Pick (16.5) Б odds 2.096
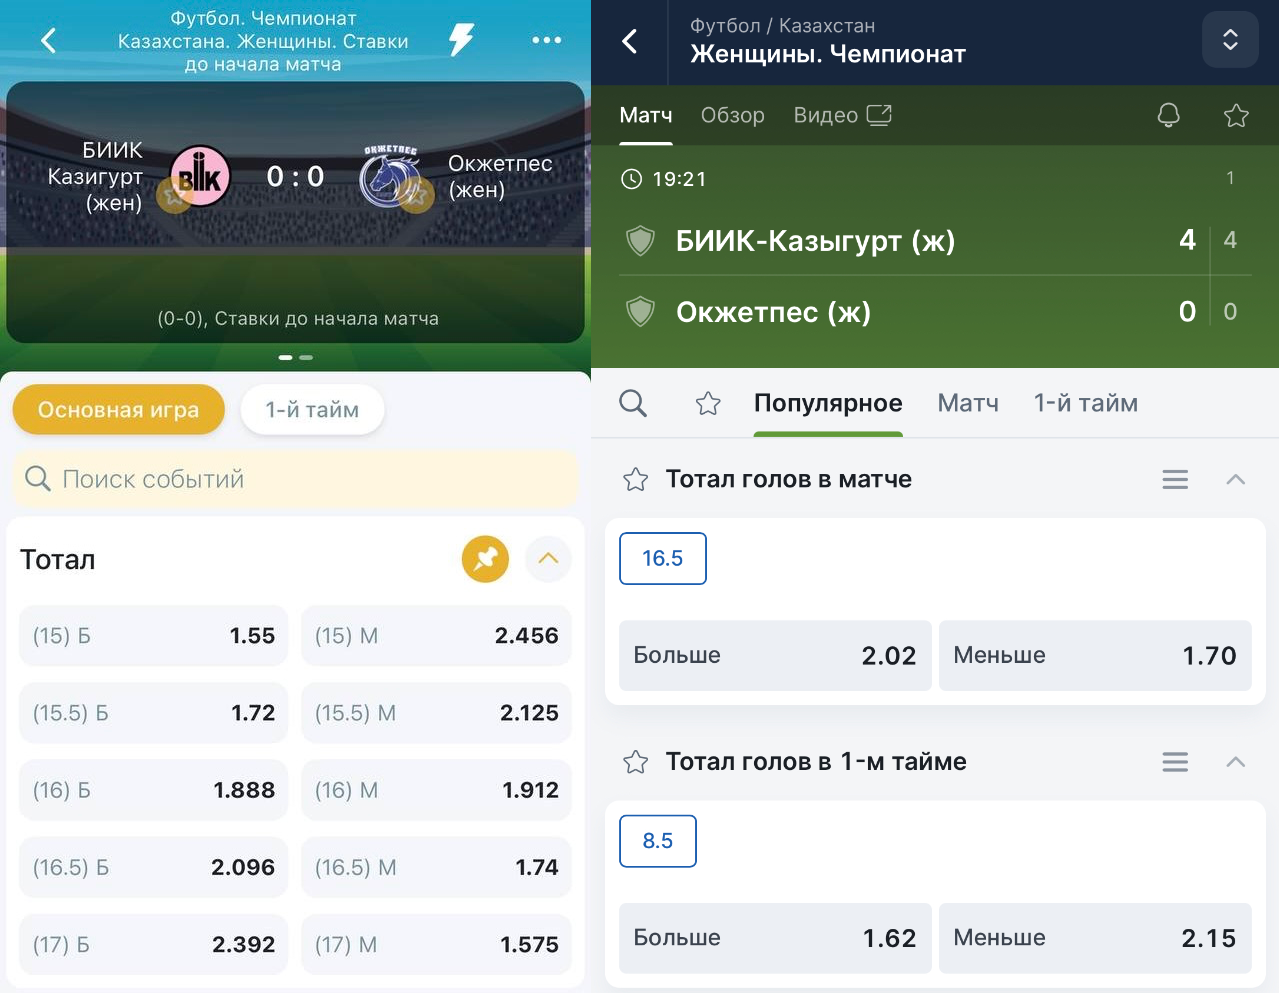The width and height of the screenshot is (1279, 993). coord(153,867)
